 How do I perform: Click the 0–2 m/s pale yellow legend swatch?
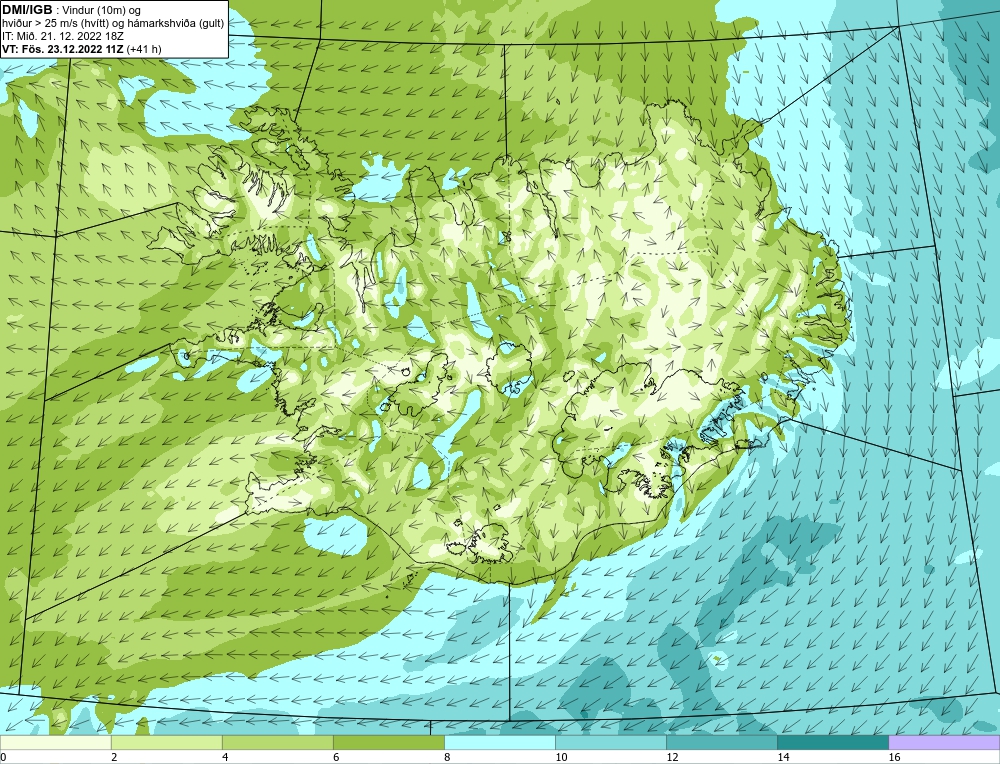coord(55,743)
